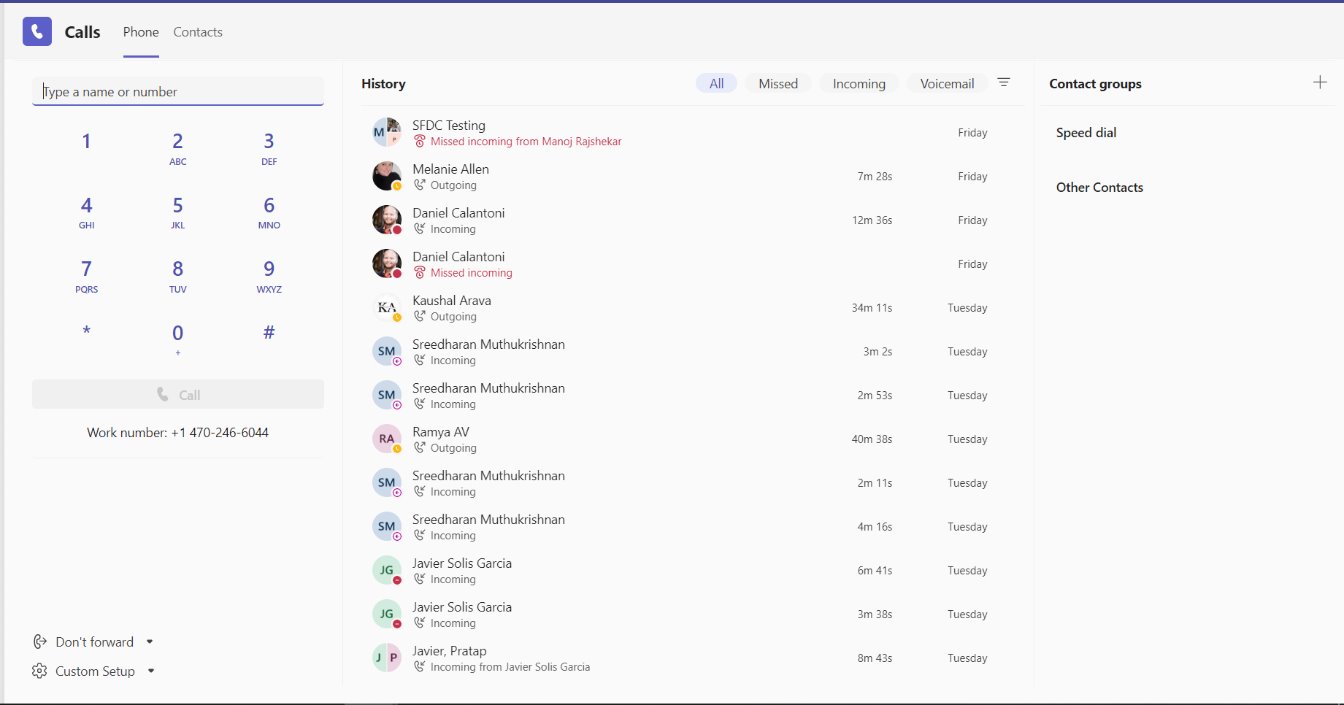Dial digit 3 DEF on keypad
Image resolution: width=1344 pixels, height=705 pixels.
(269, 148)
